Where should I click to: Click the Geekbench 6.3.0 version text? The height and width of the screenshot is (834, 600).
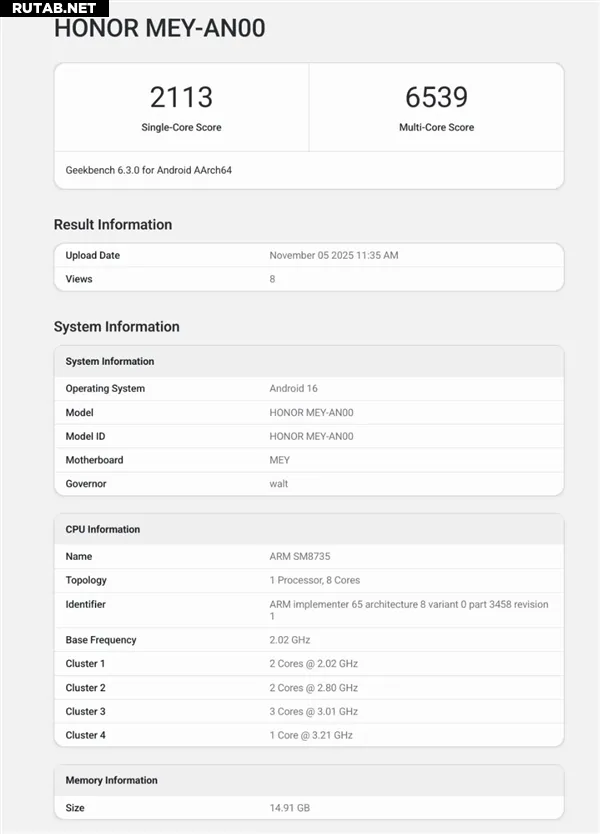coord(149,170)
